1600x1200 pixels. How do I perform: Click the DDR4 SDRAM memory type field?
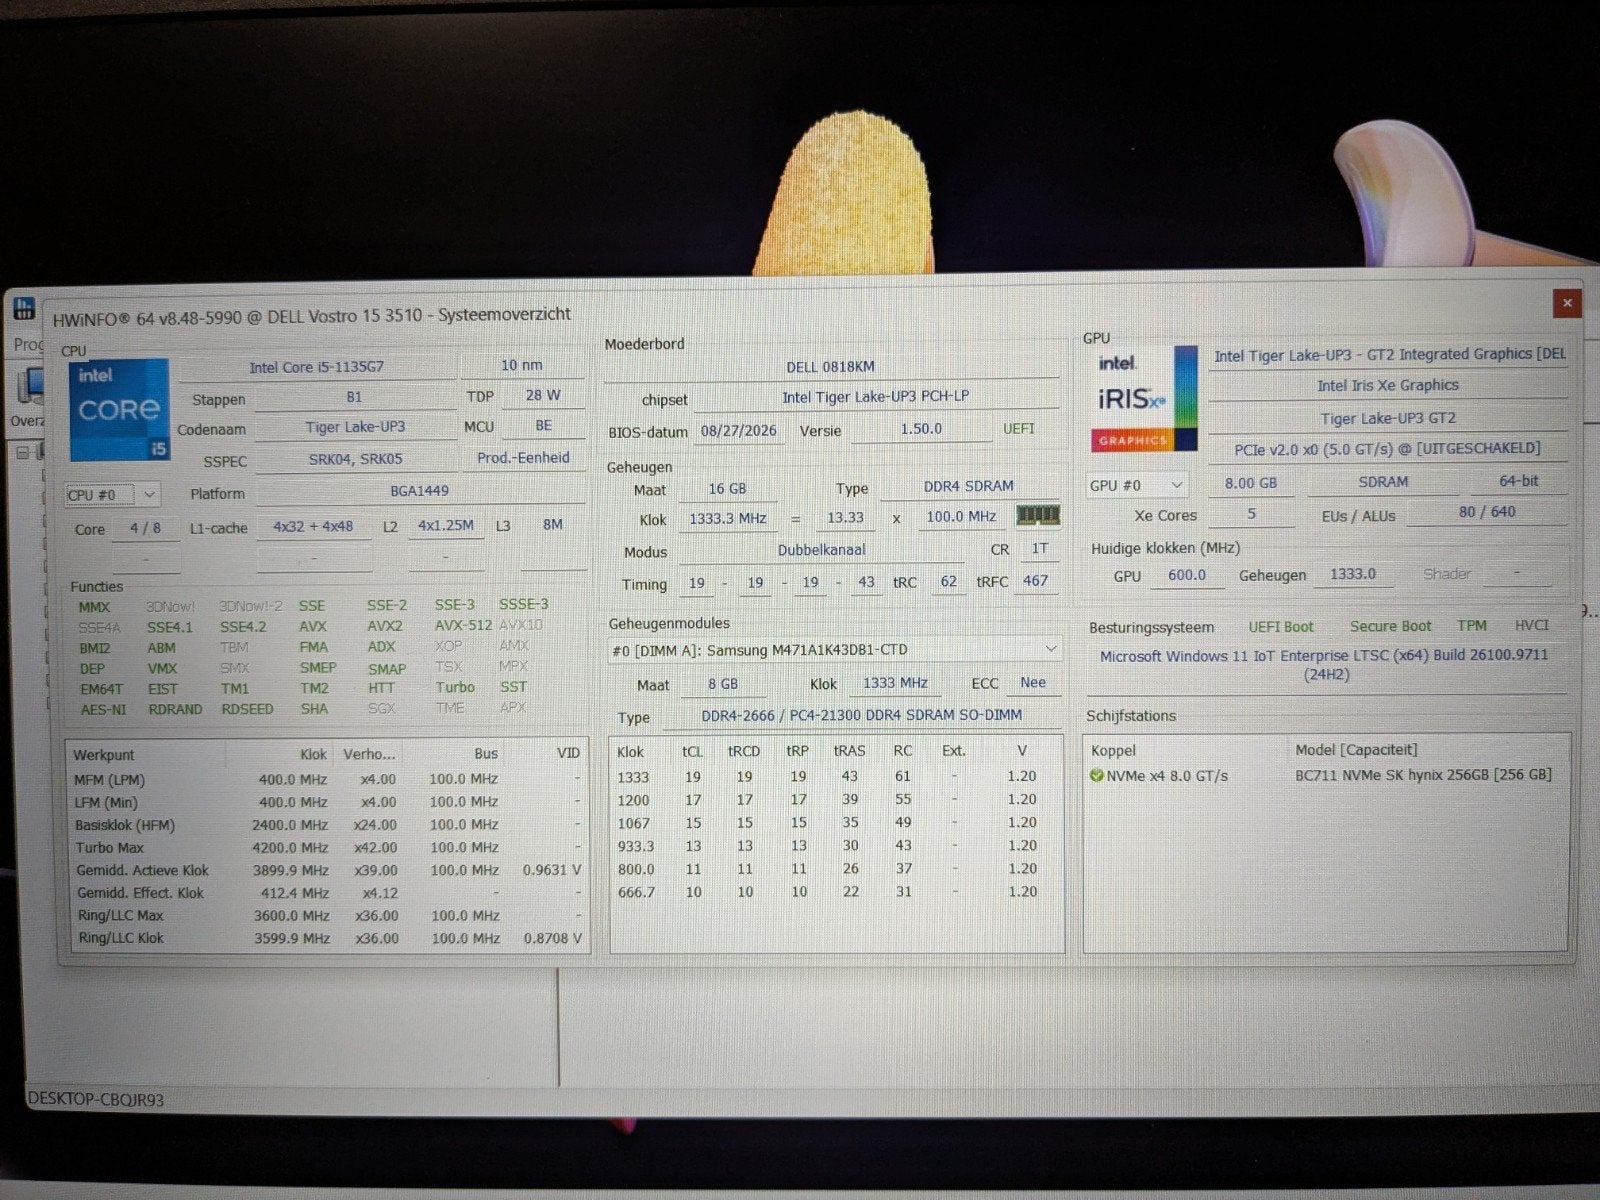pyautogui.click(x=968, y=486)
